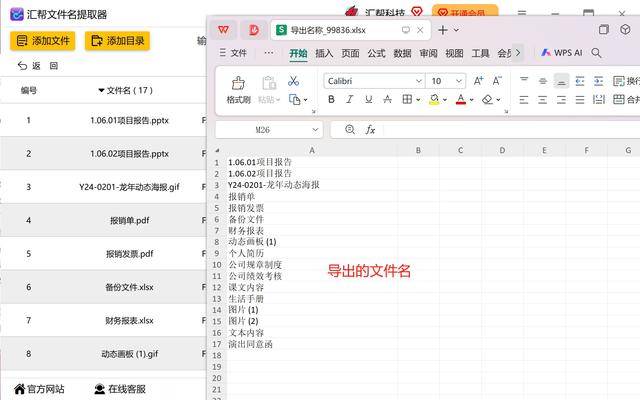
Task: Select row 1.06.01项目报告.pptx in file list
Action: click(104, 120)
